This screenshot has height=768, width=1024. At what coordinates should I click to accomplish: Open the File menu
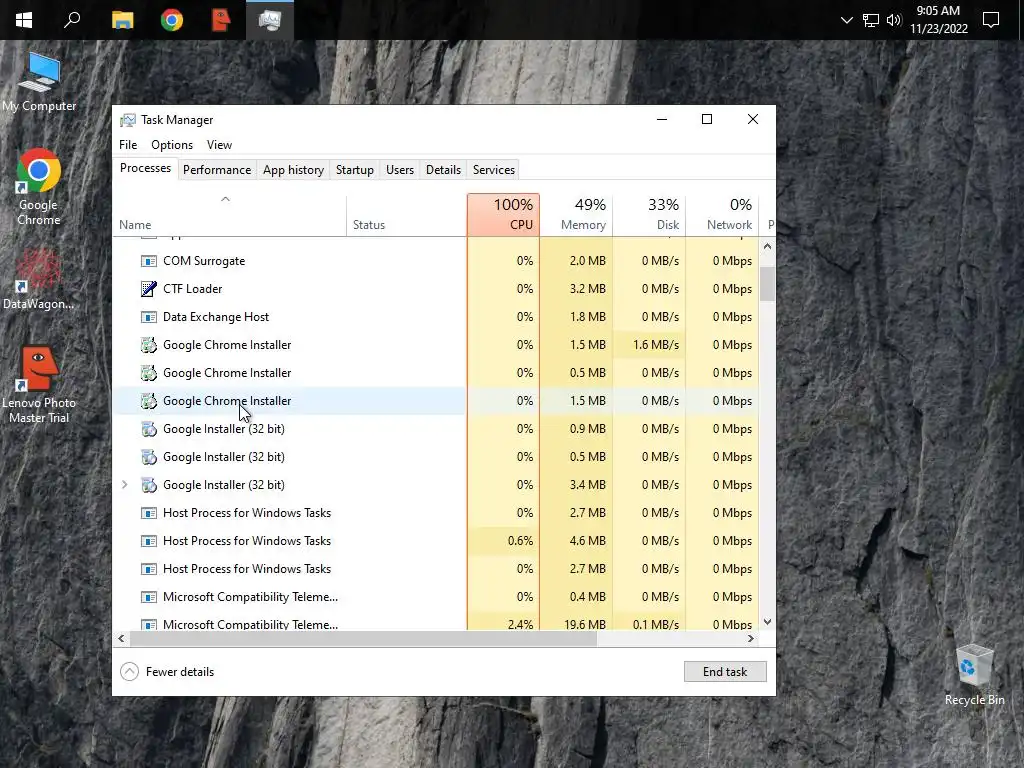click(x=128, y=145)
